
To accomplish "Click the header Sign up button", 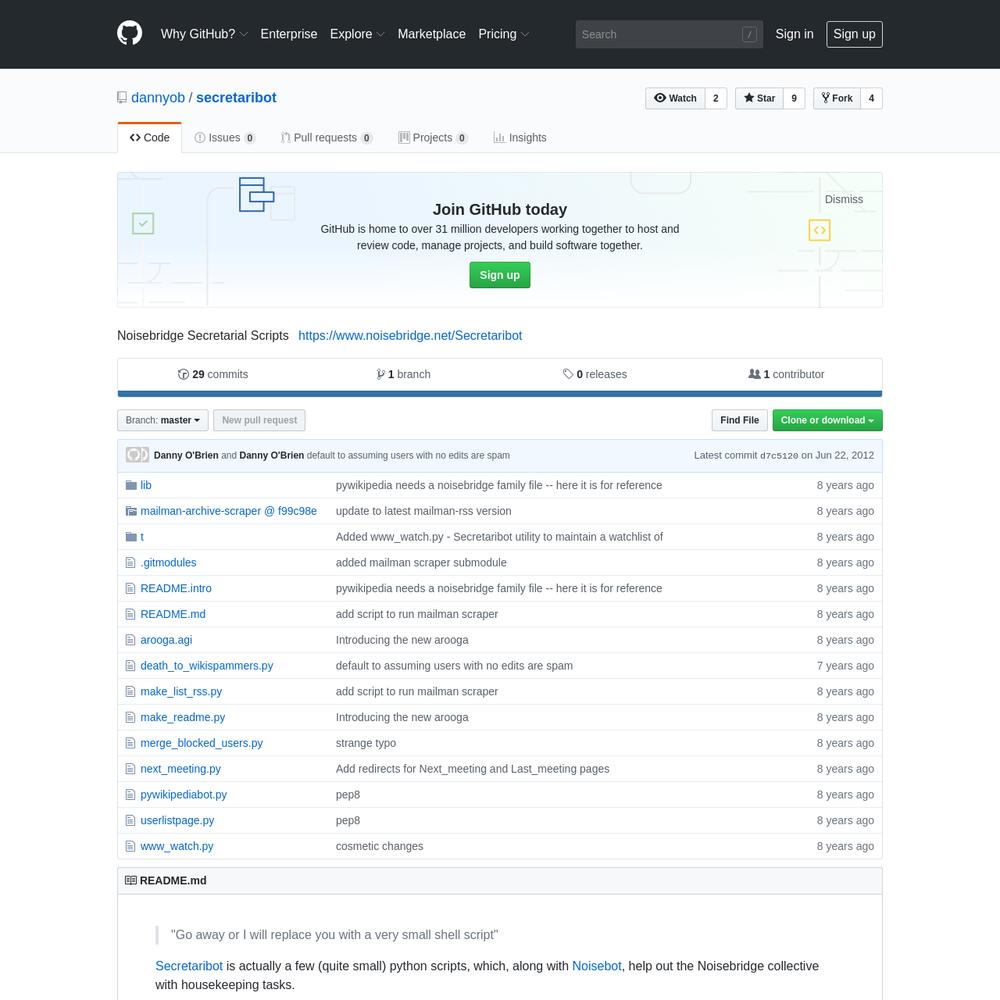I will coord(854,34).
